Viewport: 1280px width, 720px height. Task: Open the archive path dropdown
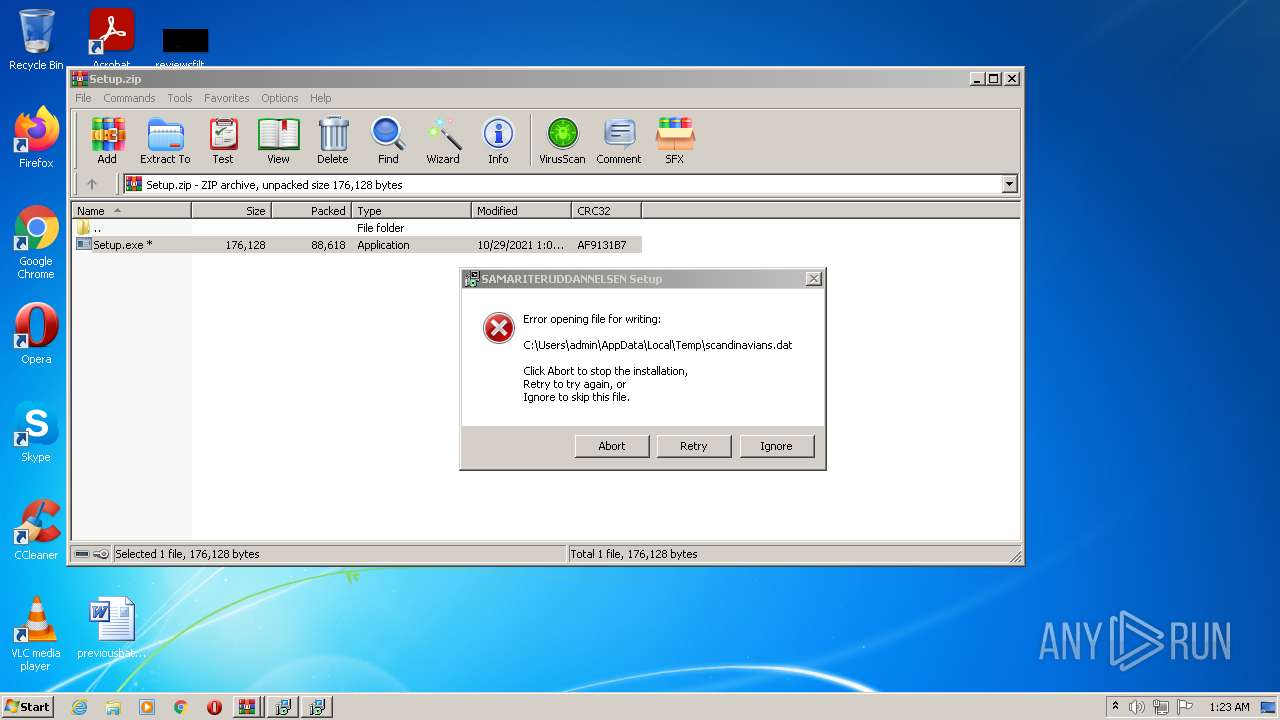point(1009,184)
